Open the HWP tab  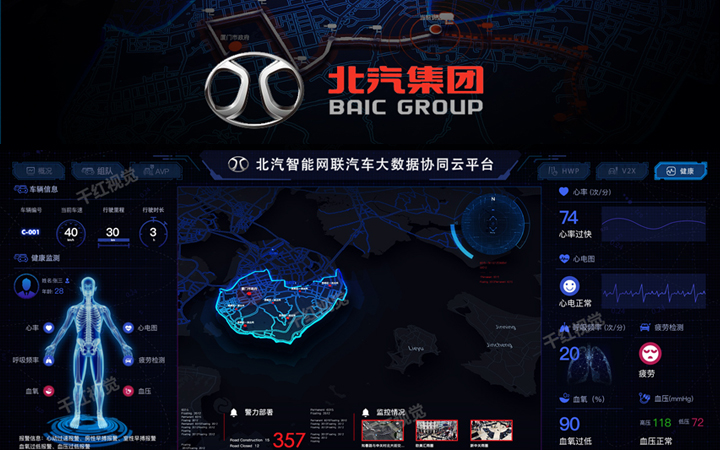[x=564, y=171]
